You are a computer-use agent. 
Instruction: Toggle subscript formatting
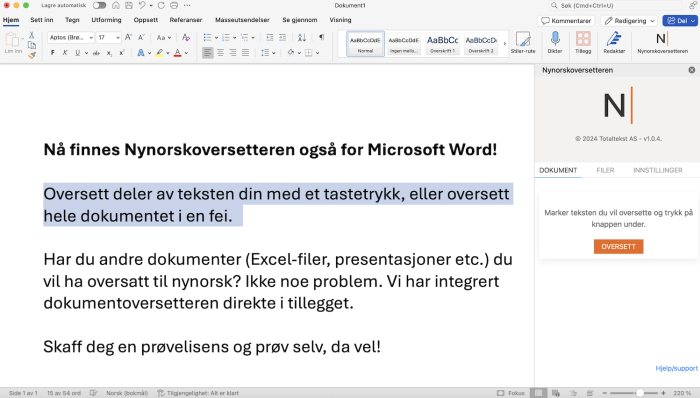[x=109, y=53]
